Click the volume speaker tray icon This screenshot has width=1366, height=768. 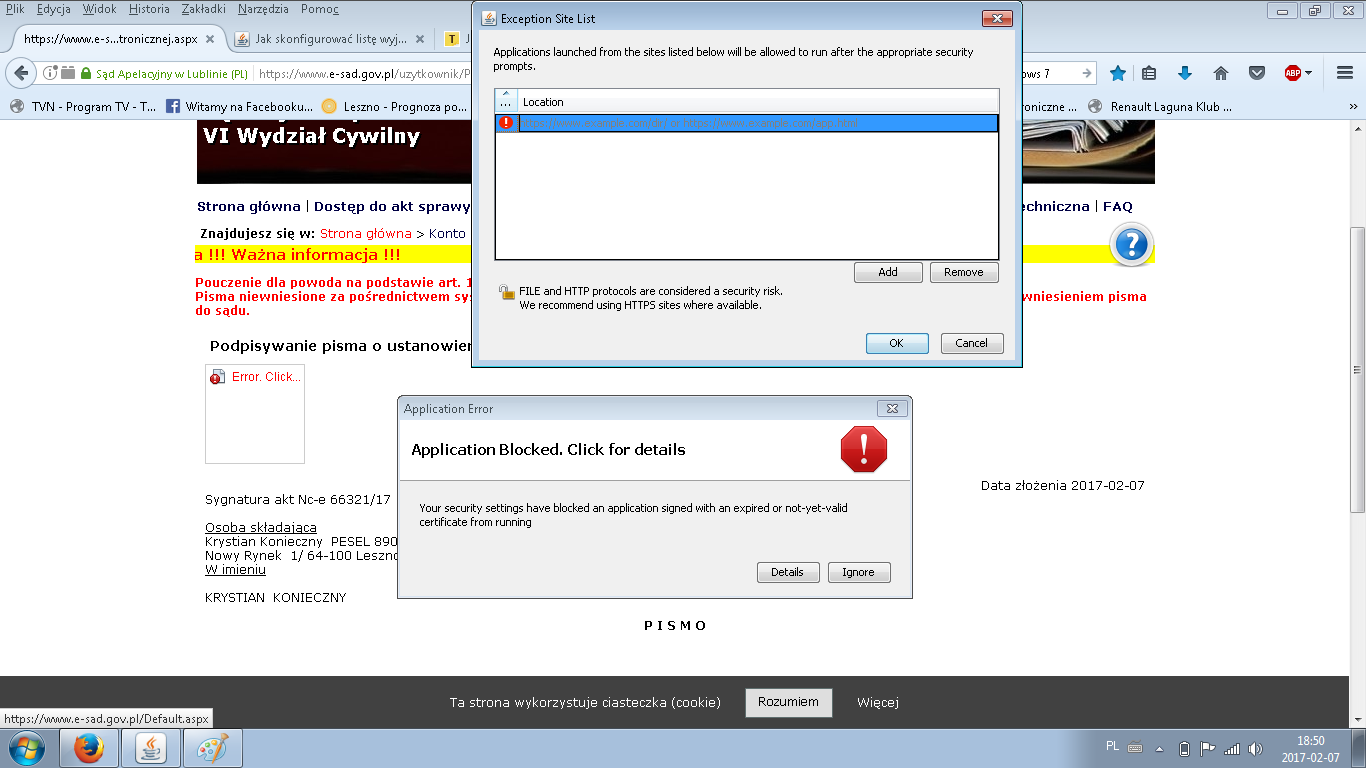(x=1255, y=748)
